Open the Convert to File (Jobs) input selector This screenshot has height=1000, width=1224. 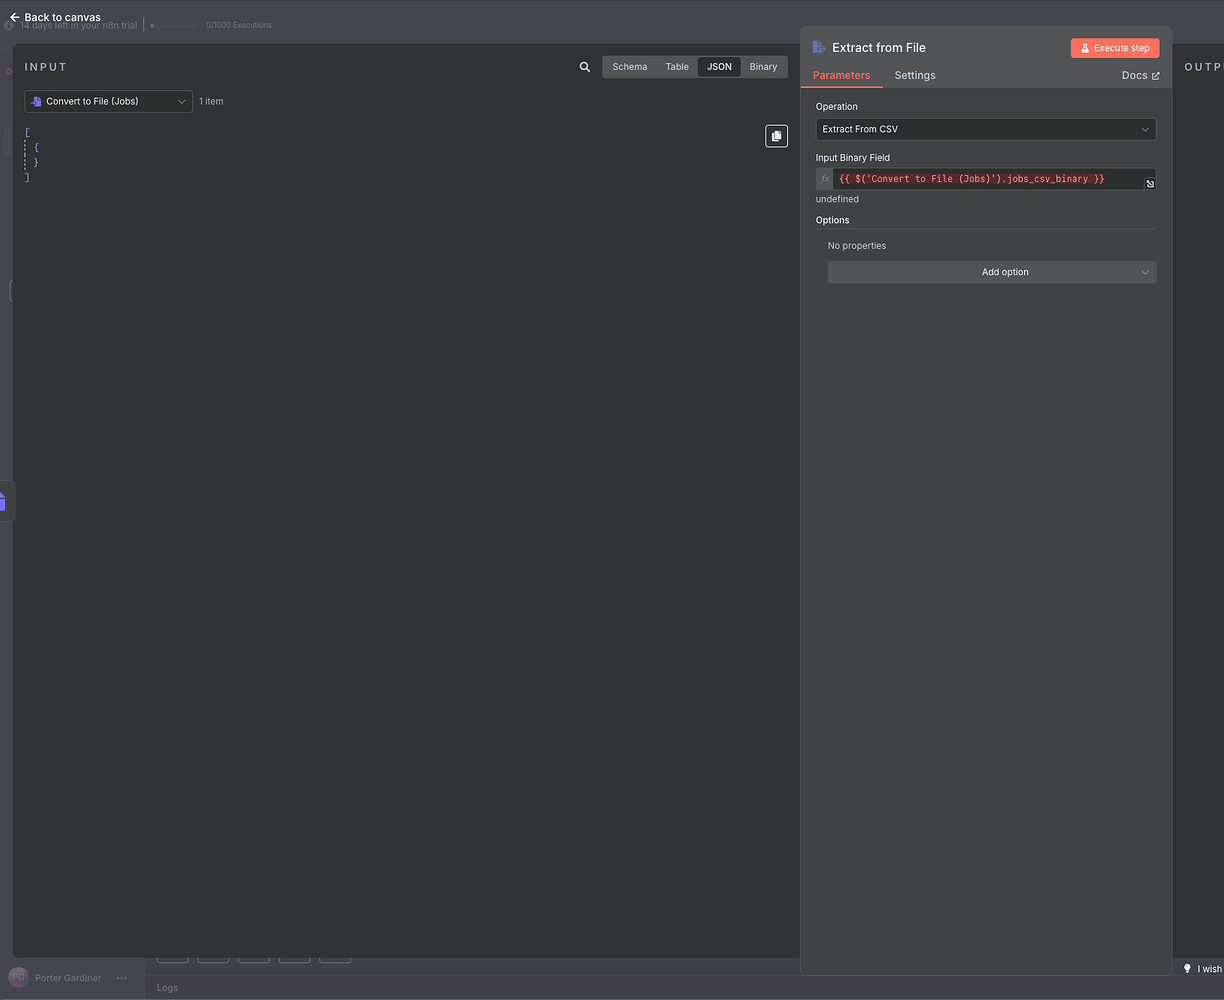(107, 101)
